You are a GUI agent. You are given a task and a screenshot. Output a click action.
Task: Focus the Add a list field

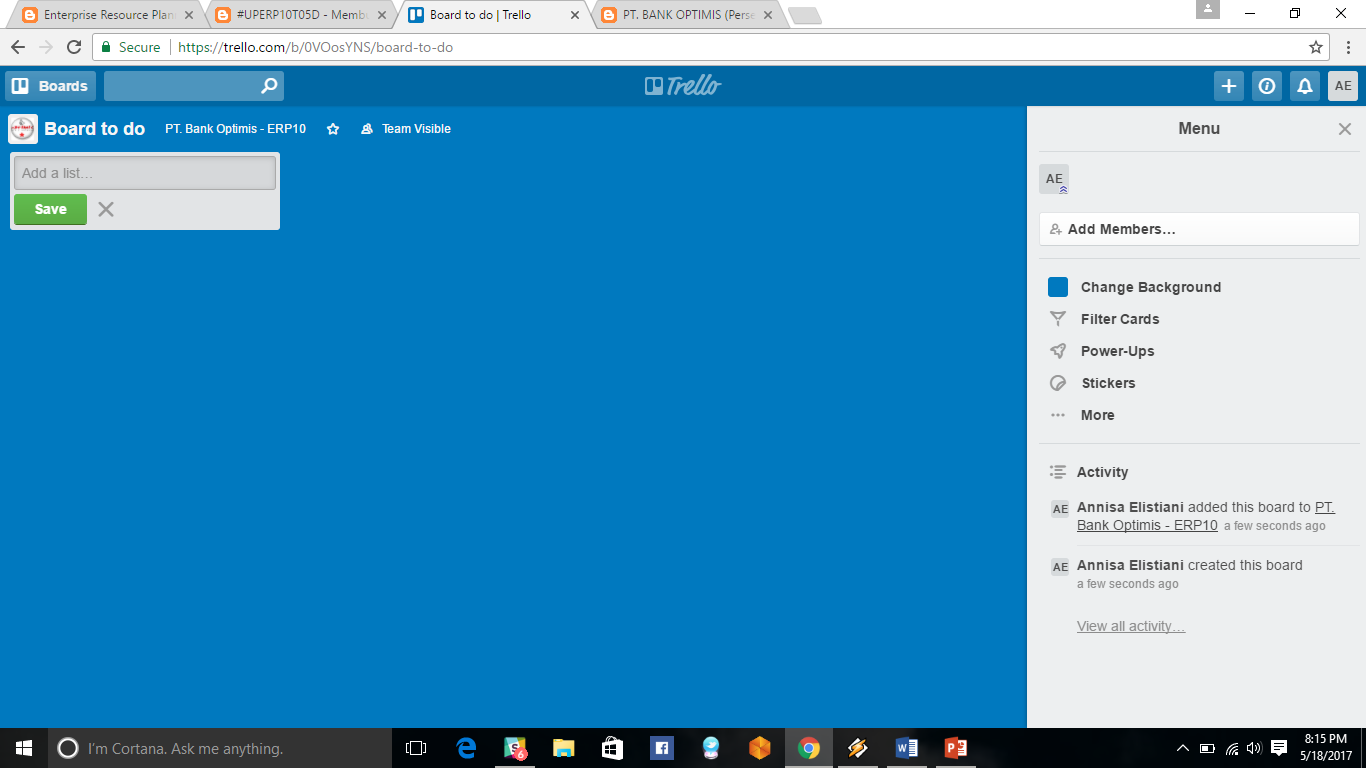(145, 173)
